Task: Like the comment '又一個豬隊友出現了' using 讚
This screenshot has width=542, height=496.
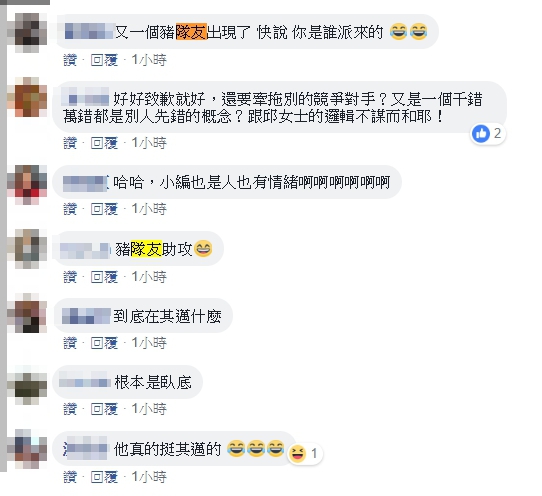Action: tap(70, 60)
